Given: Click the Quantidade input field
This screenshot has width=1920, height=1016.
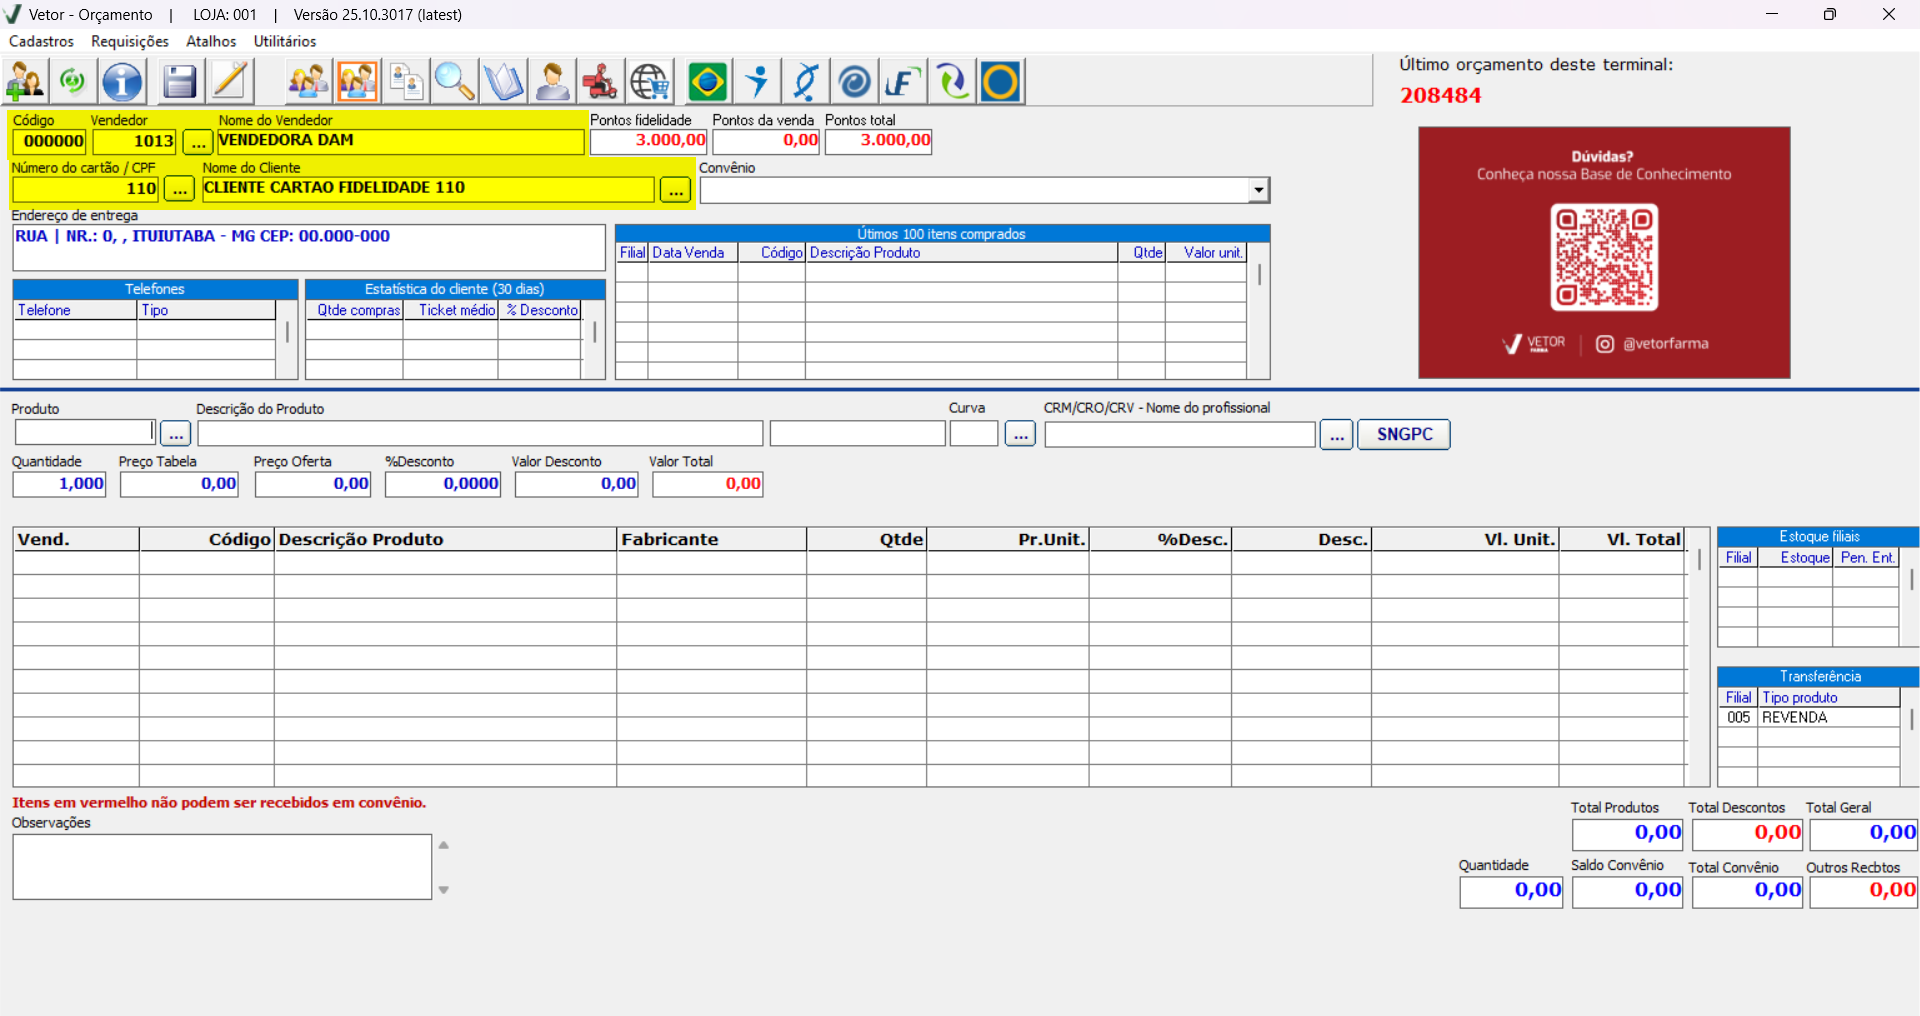Looking at the screenshot, I should [x=59, y=484].
